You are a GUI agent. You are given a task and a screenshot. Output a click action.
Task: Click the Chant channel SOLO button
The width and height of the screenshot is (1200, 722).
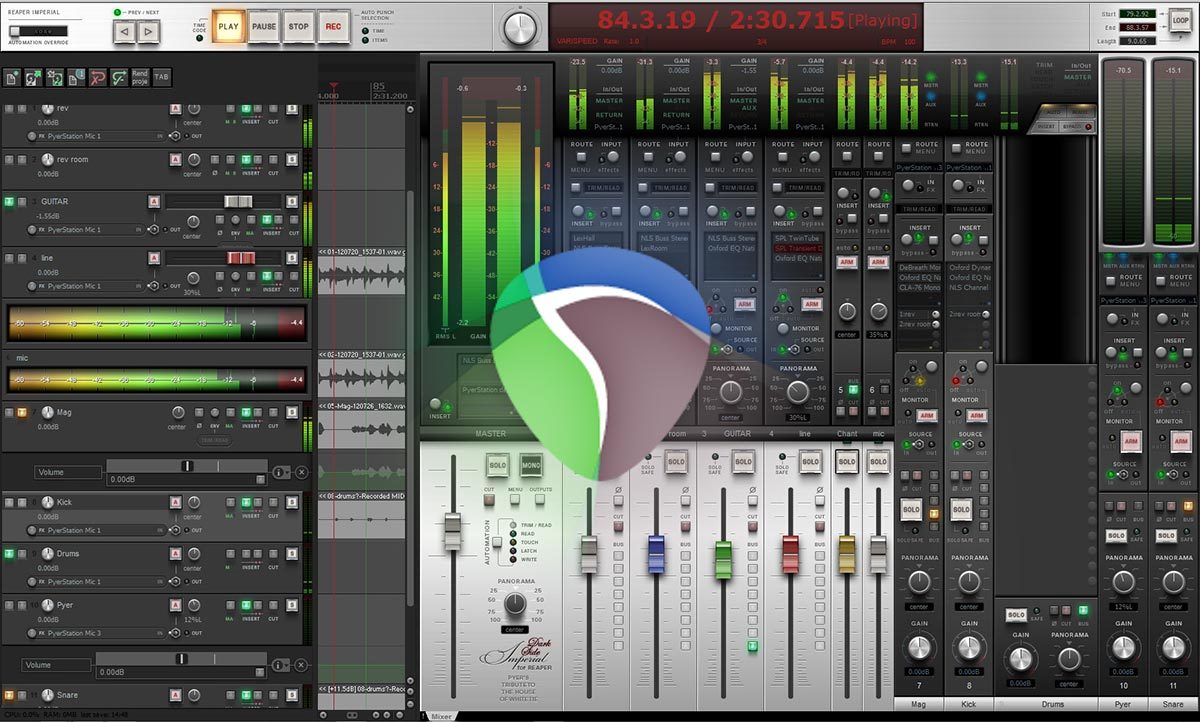click(x=846, y=462)
